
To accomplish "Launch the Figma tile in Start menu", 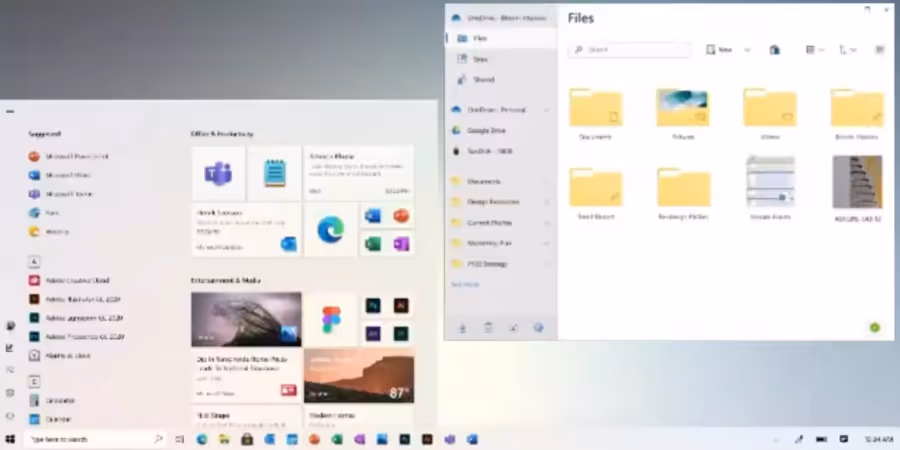I will point(331,319).
